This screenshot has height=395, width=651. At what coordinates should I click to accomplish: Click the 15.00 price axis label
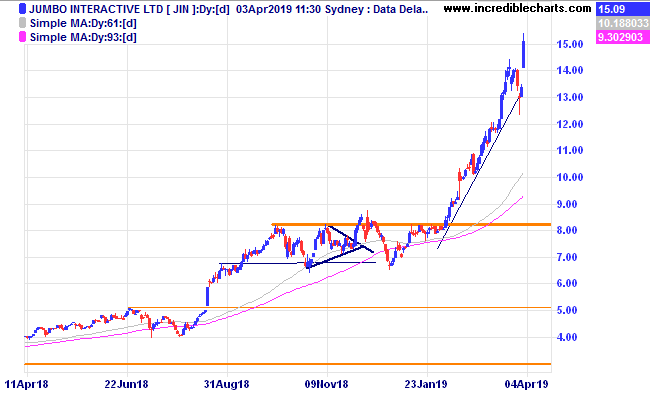570,44
